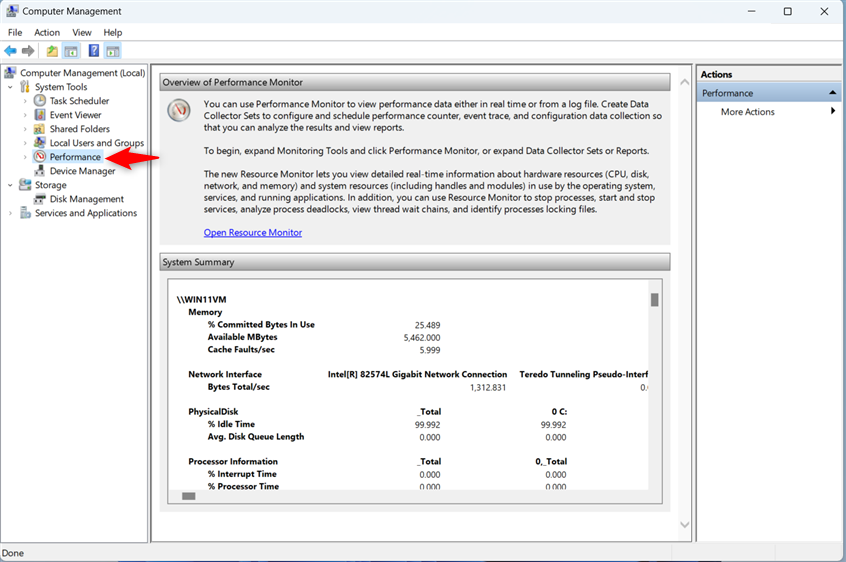Select Task Scheduler in the tree
This screenshot has height=562, width=846.
79,101
